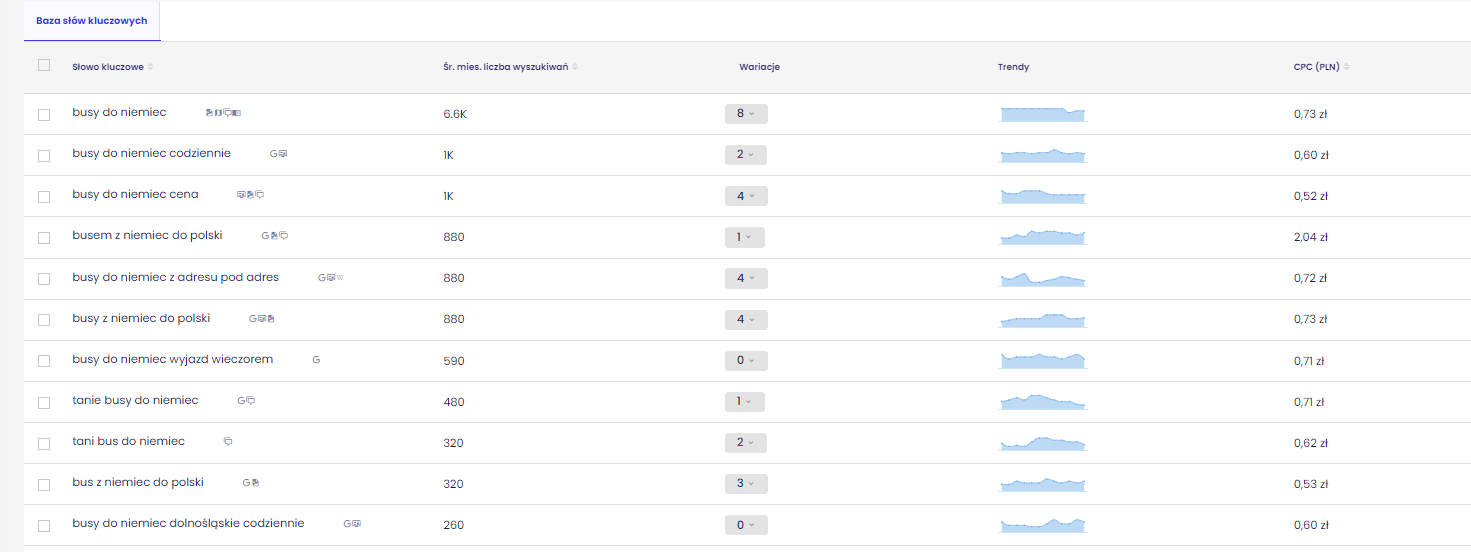Click the 'Trendy' column header
The width and height of the screenshot is (1471, 552).
pyautogui.click(x=1013, y=67)
